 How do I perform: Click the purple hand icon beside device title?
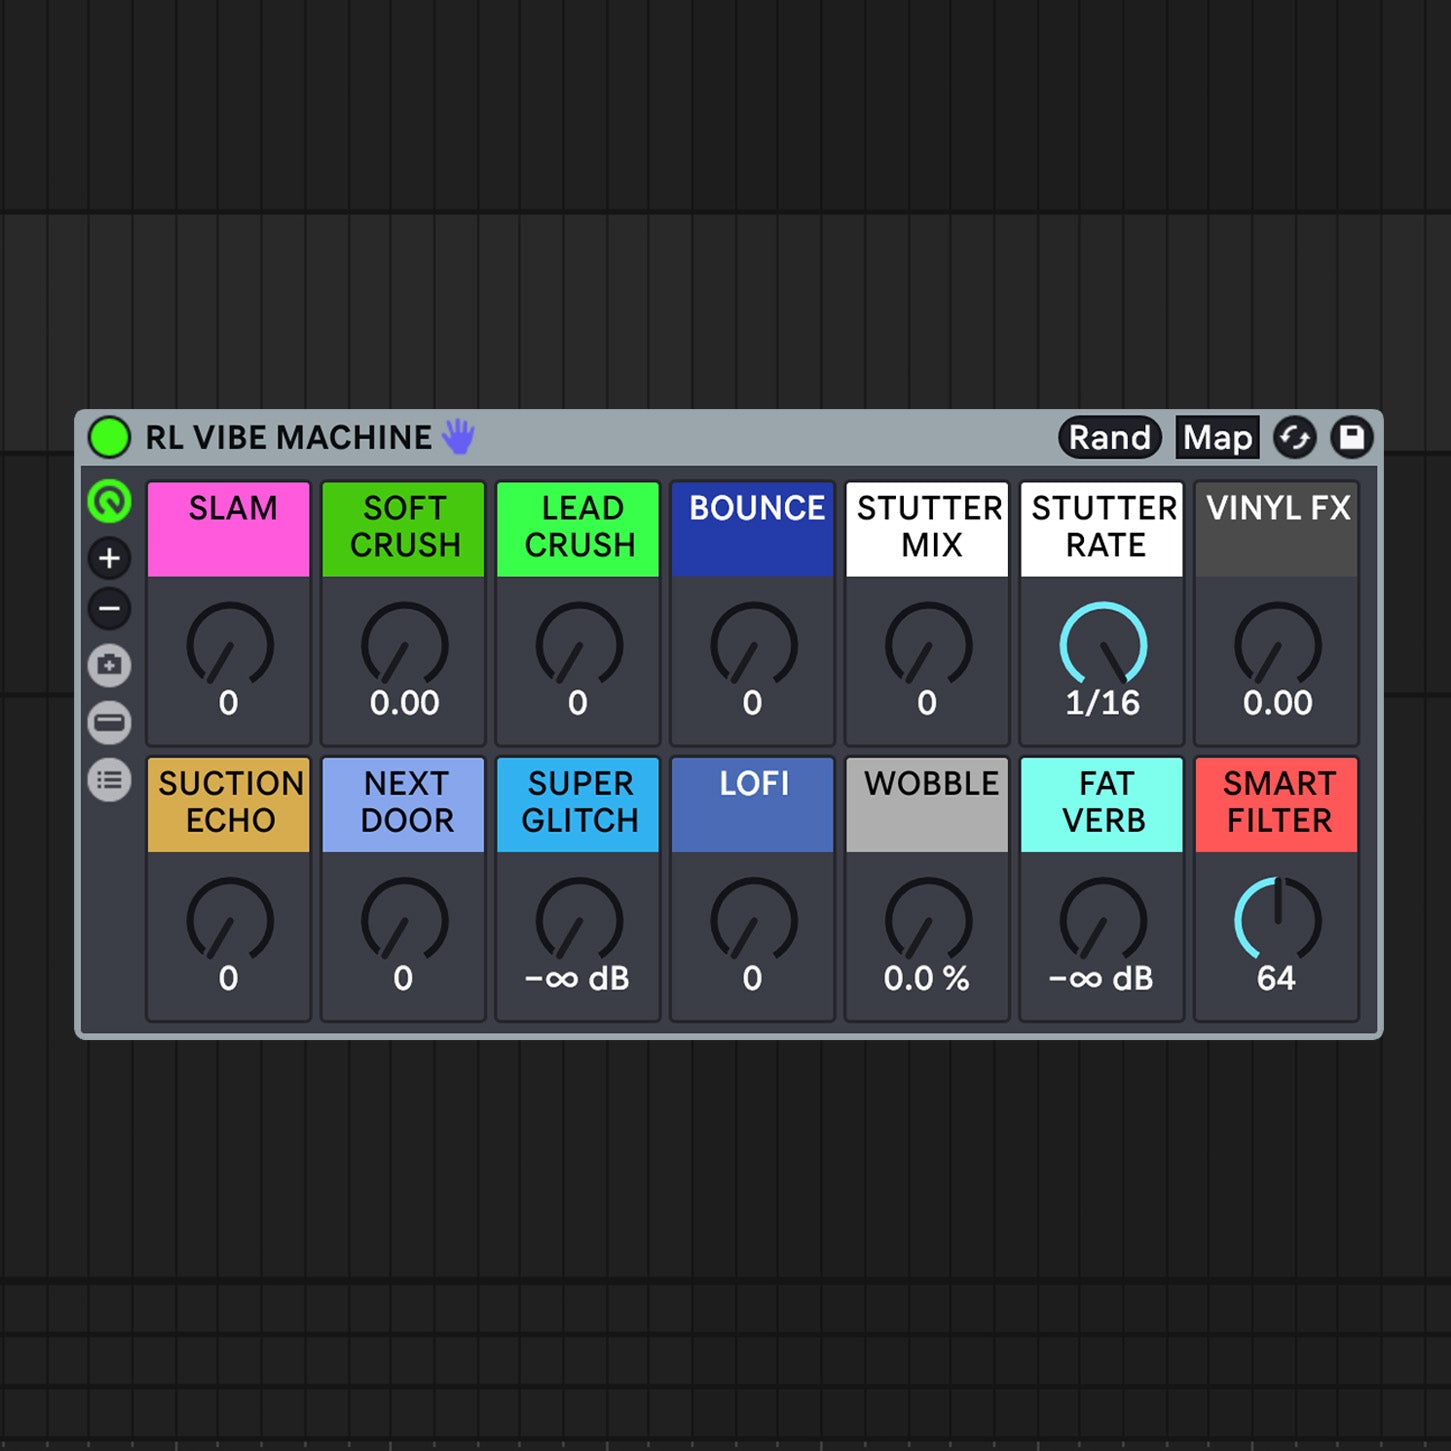pyautogui.click(x=458, y=437)
